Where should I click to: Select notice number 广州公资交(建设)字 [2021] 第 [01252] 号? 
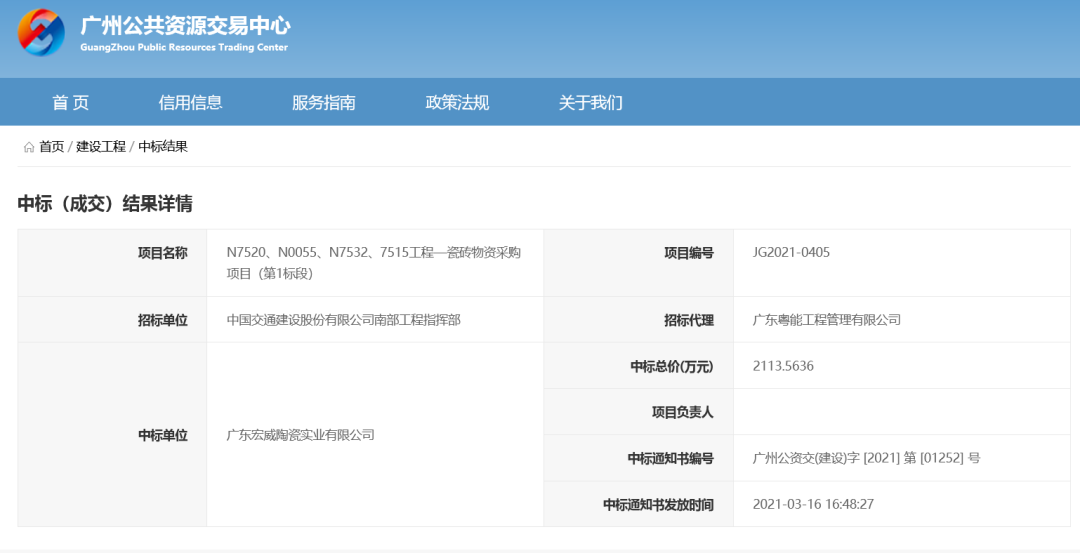tap(866, 458)
